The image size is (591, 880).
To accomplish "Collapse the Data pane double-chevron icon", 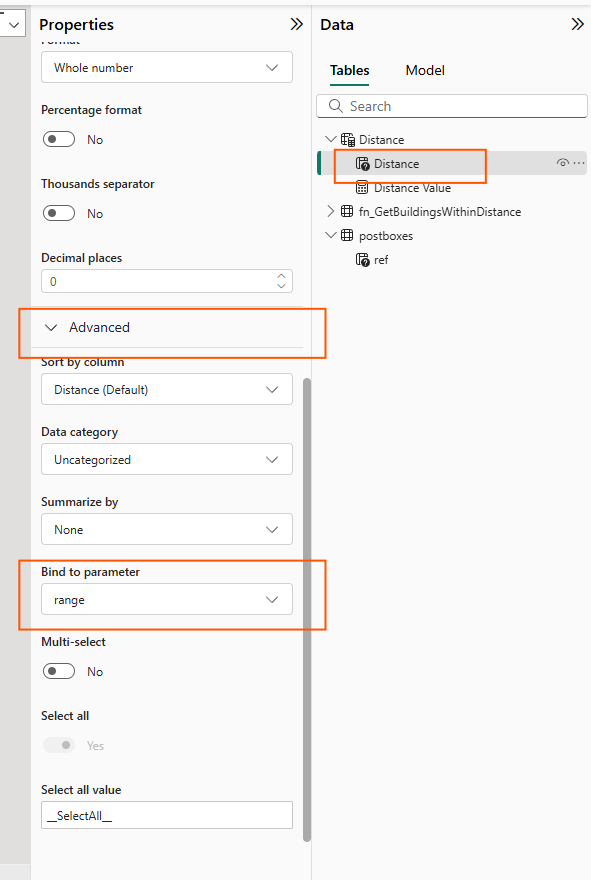I will pyautogui.click(x=578, y=24).
